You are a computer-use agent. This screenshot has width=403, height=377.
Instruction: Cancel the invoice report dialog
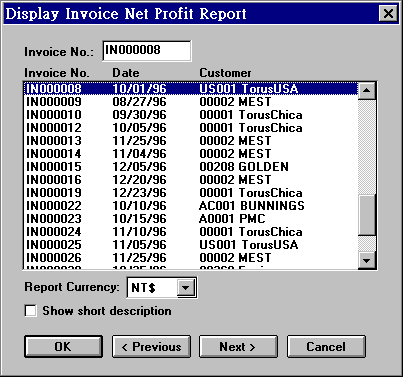coord(326,347)
